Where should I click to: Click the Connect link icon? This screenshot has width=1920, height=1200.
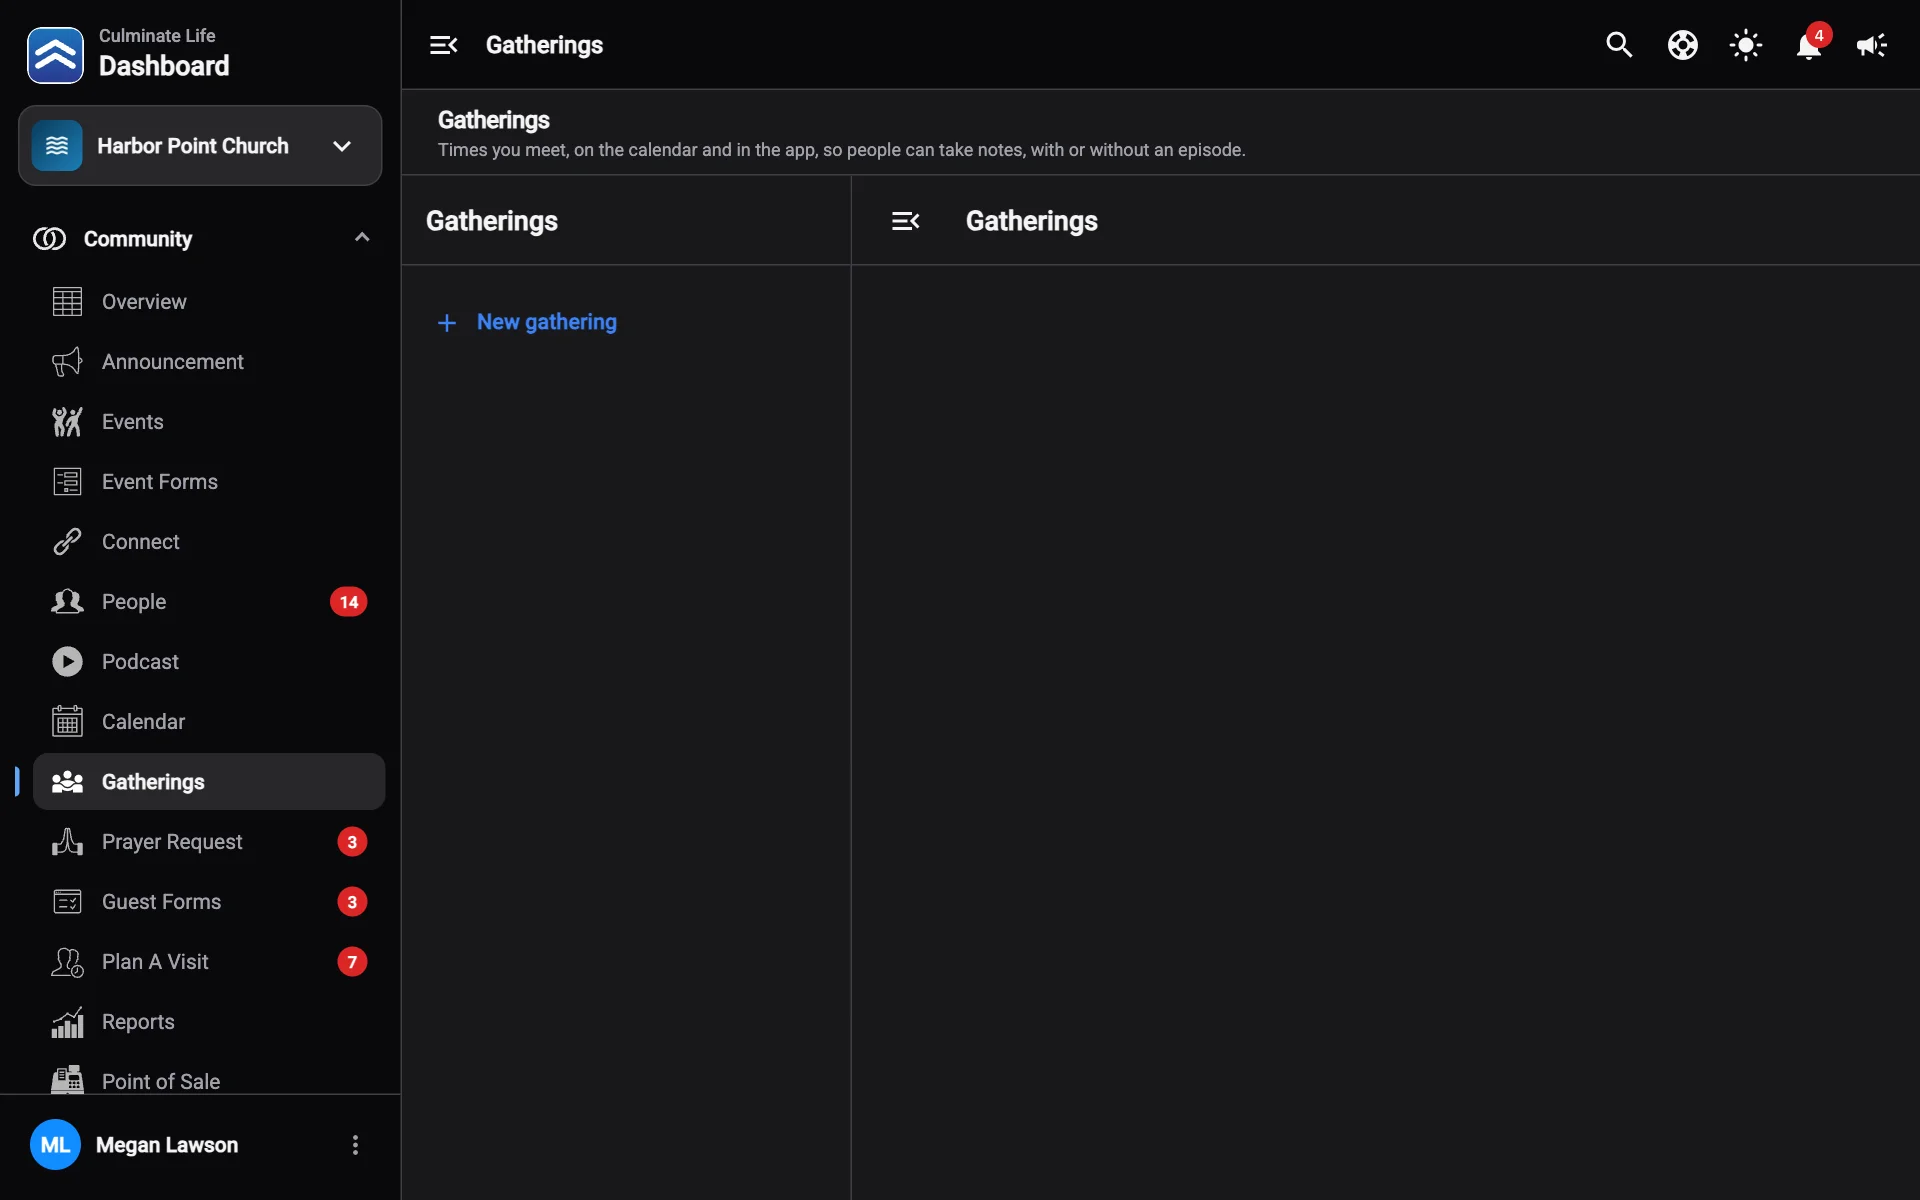pos(67,542)
